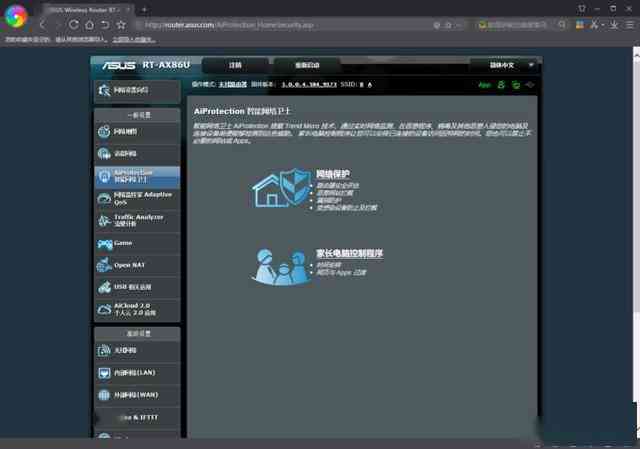Image resolution: width=640 pixels, height=449 pixels.
Task: Click the scissors screenshot tool icon
Action: click(x=594, y=25)
